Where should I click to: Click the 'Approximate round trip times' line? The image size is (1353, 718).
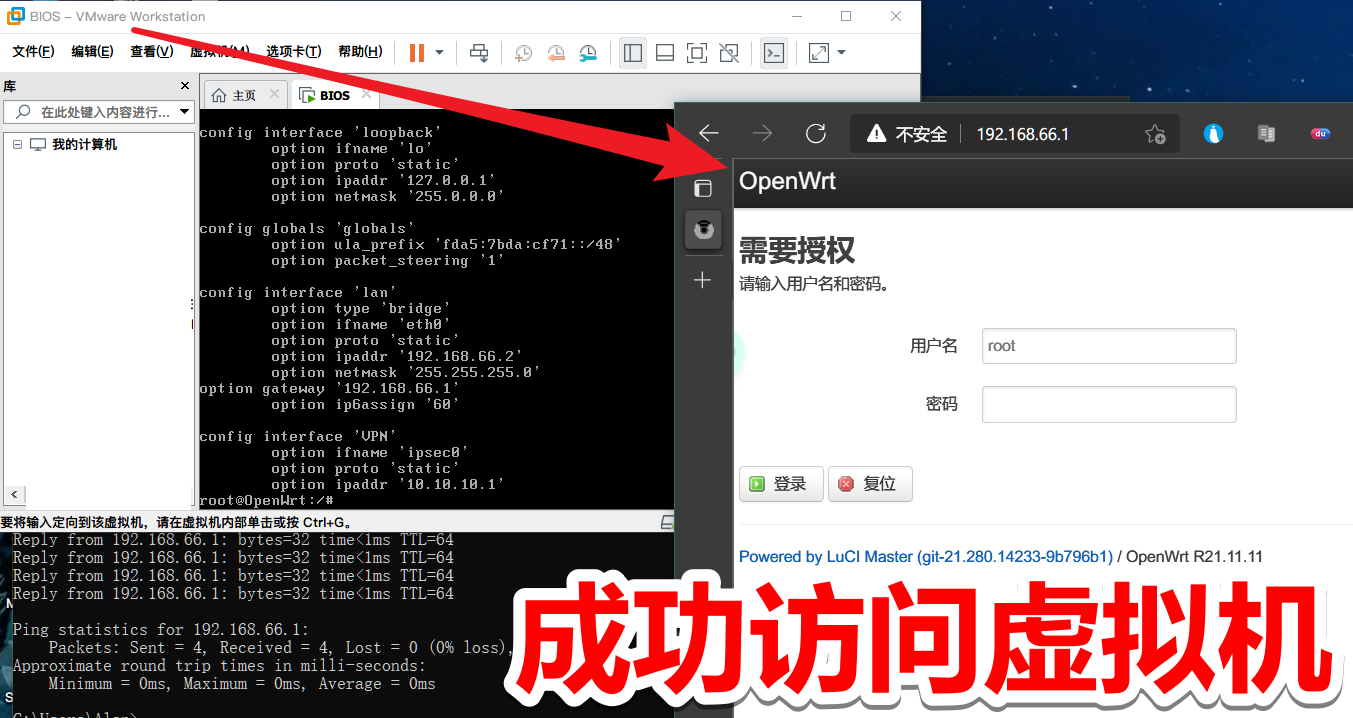(219, 666)
